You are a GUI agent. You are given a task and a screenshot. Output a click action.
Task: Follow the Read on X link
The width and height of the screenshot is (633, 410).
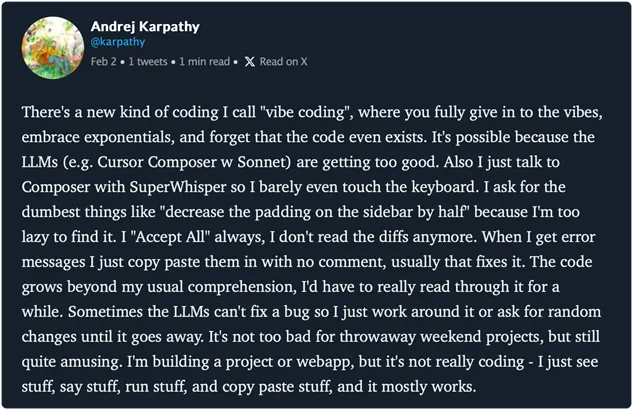[283, 62]
